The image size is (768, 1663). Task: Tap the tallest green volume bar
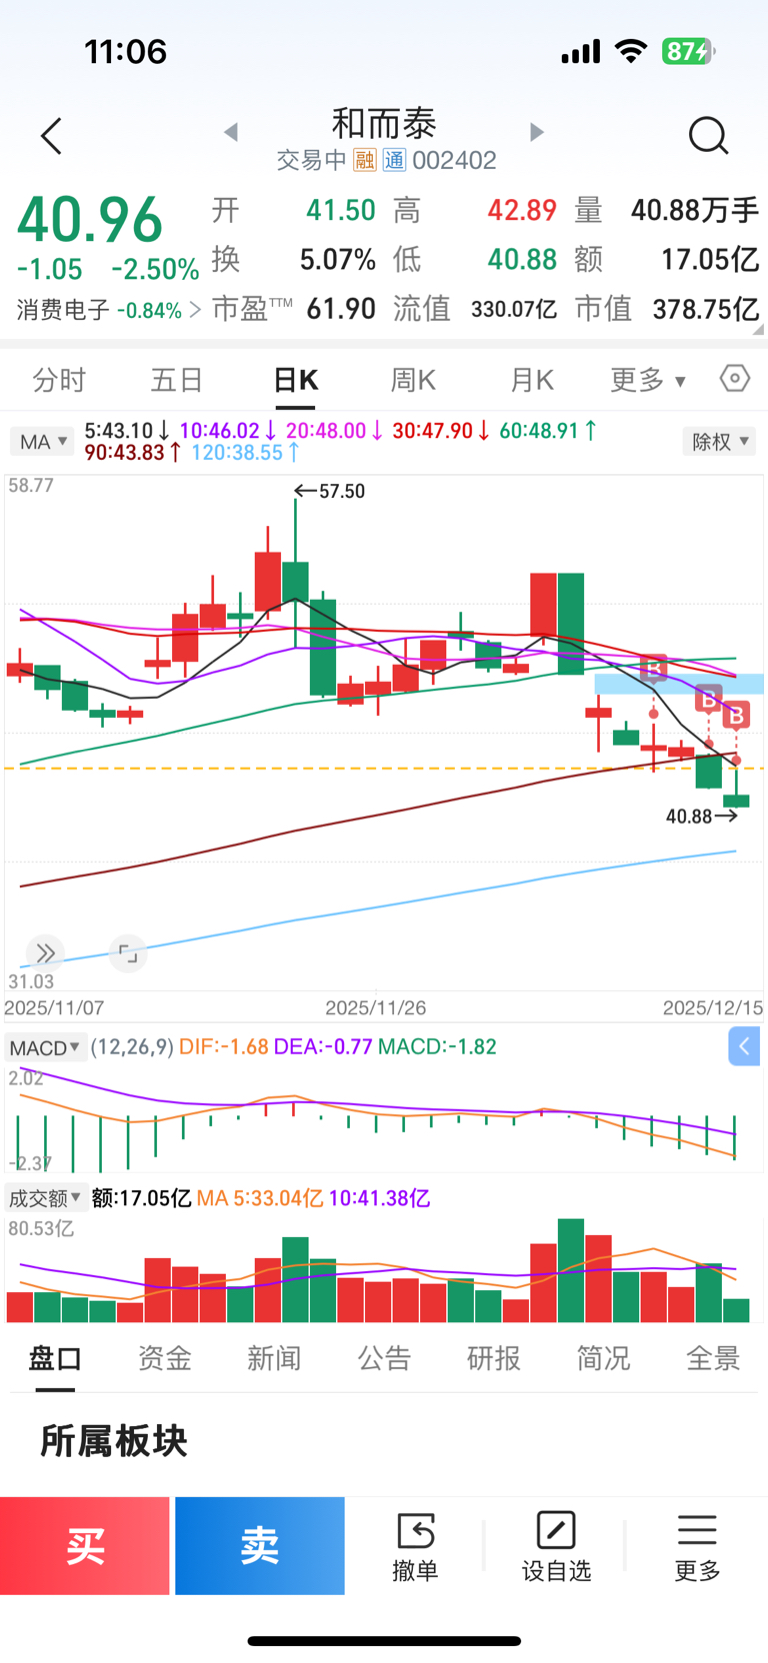tap(571, 1270)
